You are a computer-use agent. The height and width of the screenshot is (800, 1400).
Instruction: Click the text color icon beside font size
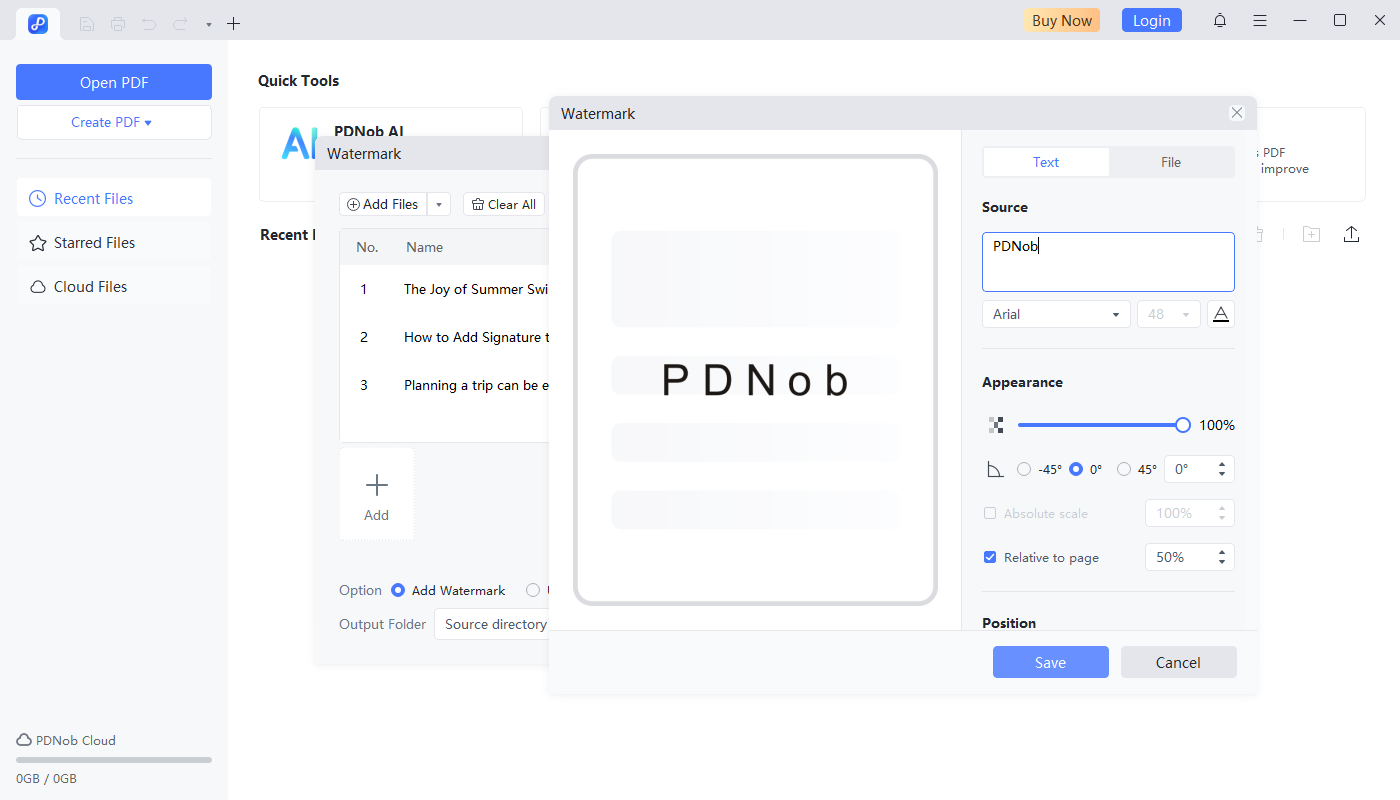pos(1220,314)
